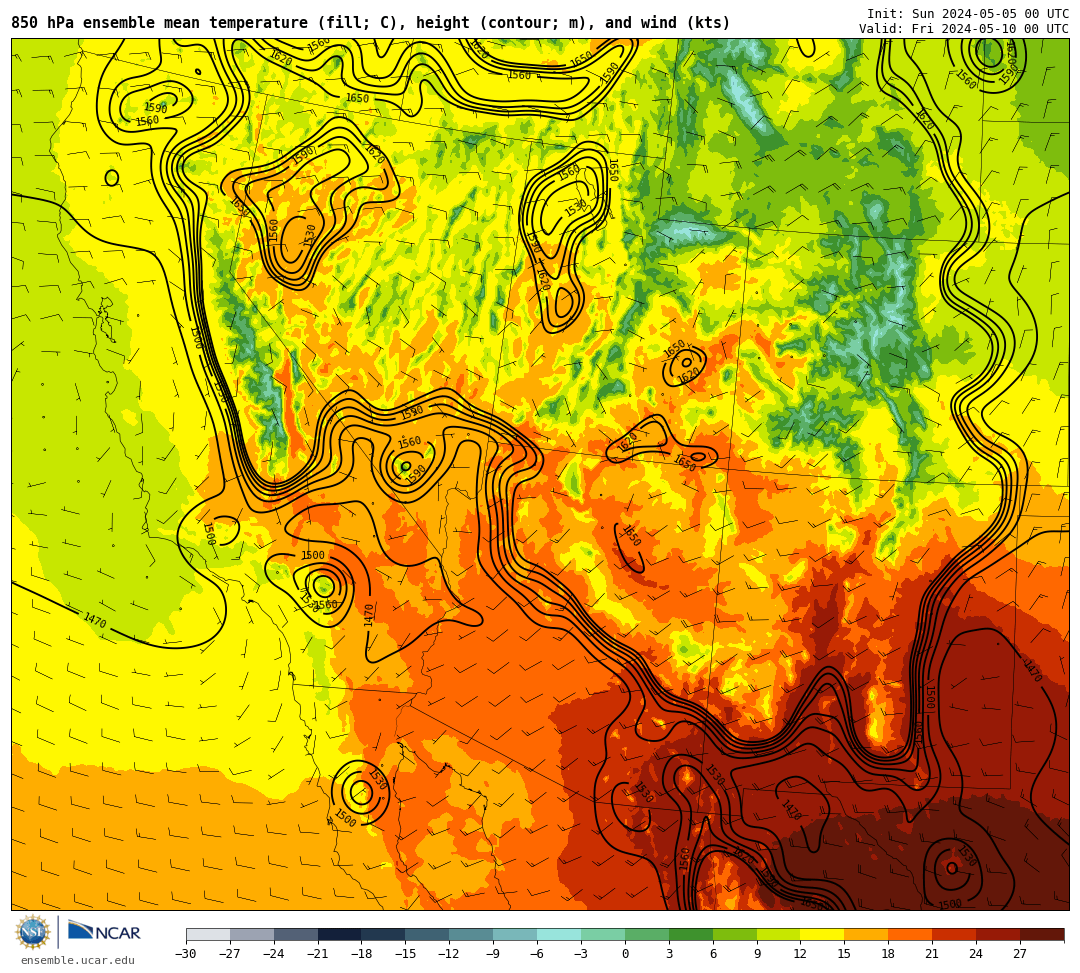
Task: Pick the dark green 3 to 6 segment
Action: 691,934
